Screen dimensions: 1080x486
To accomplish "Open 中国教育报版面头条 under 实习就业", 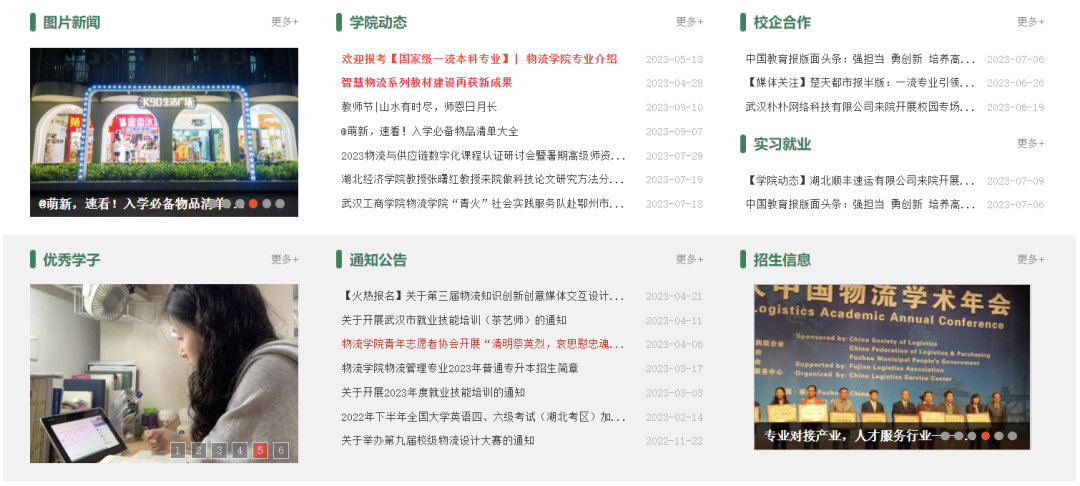I will pyautogui.click(x=860, y=204).
